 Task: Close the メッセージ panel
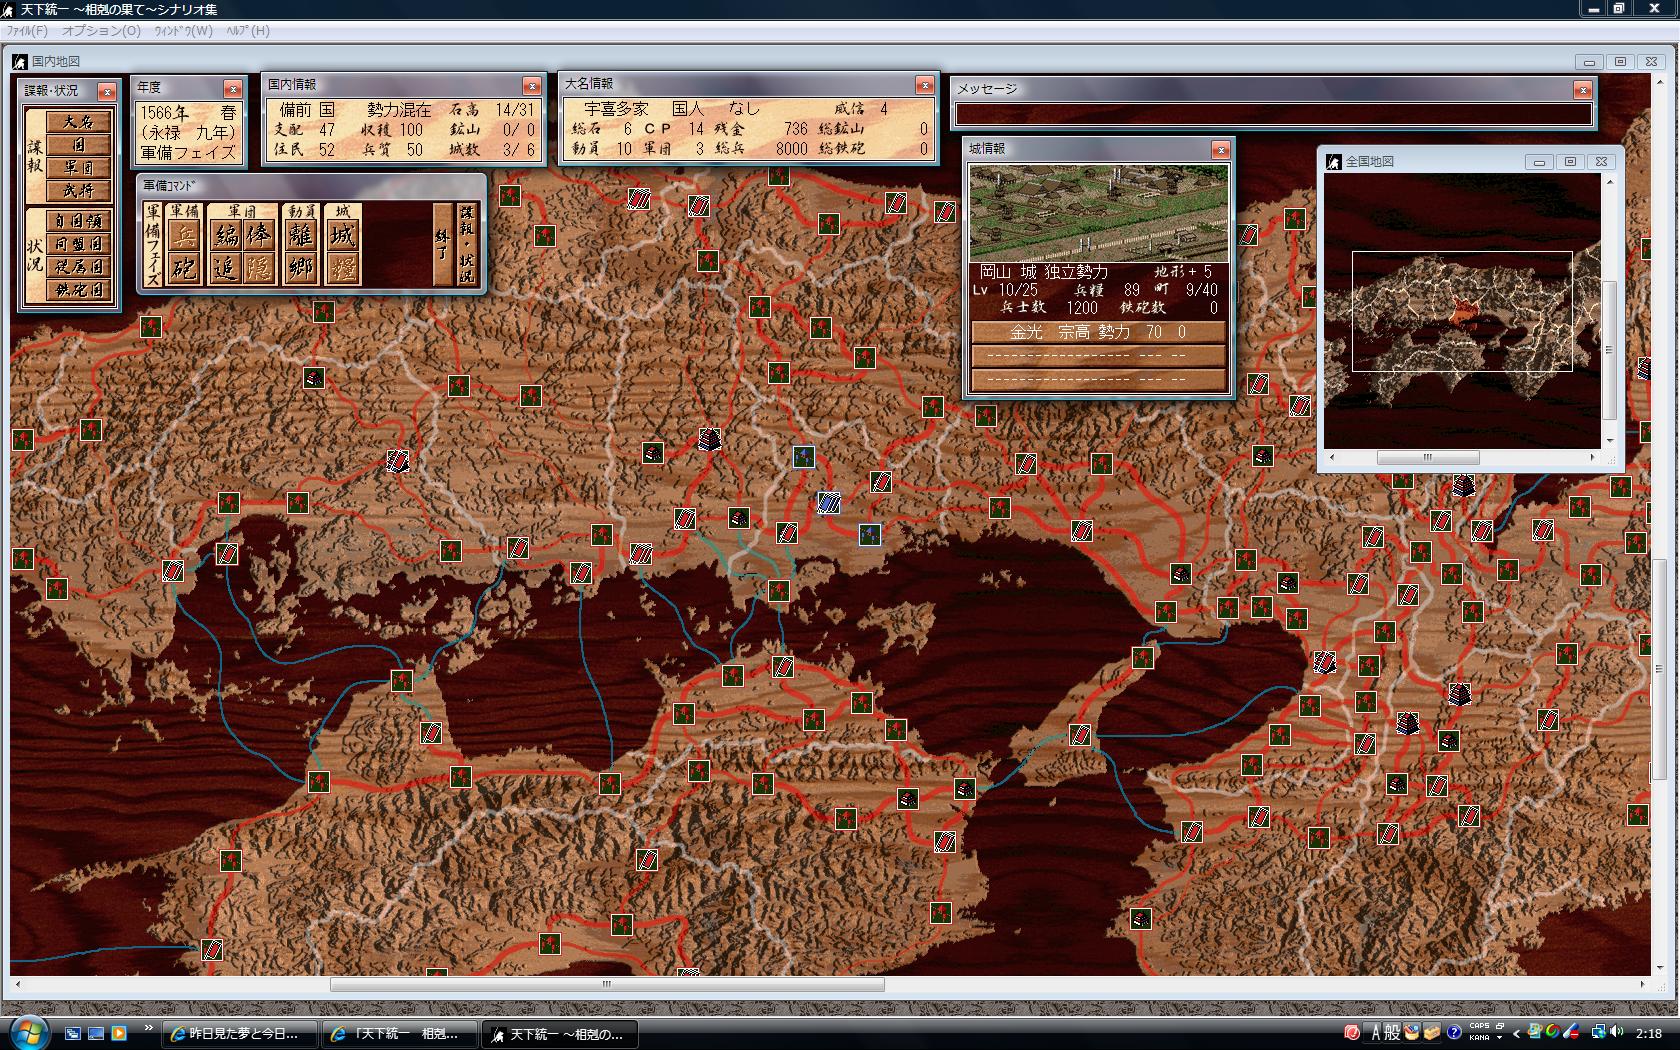coord(1582,90)
